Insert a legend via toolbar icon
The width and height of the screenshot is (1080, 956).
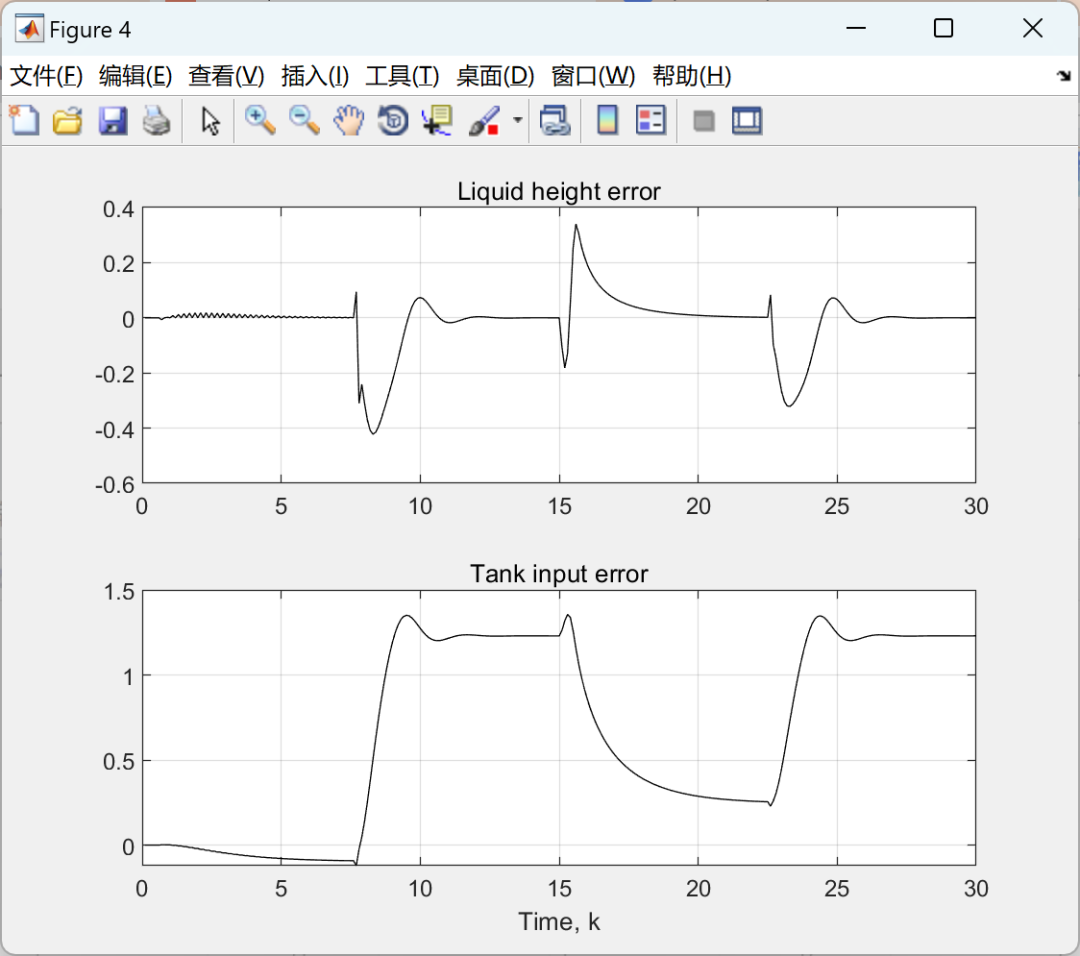[651, 121]
